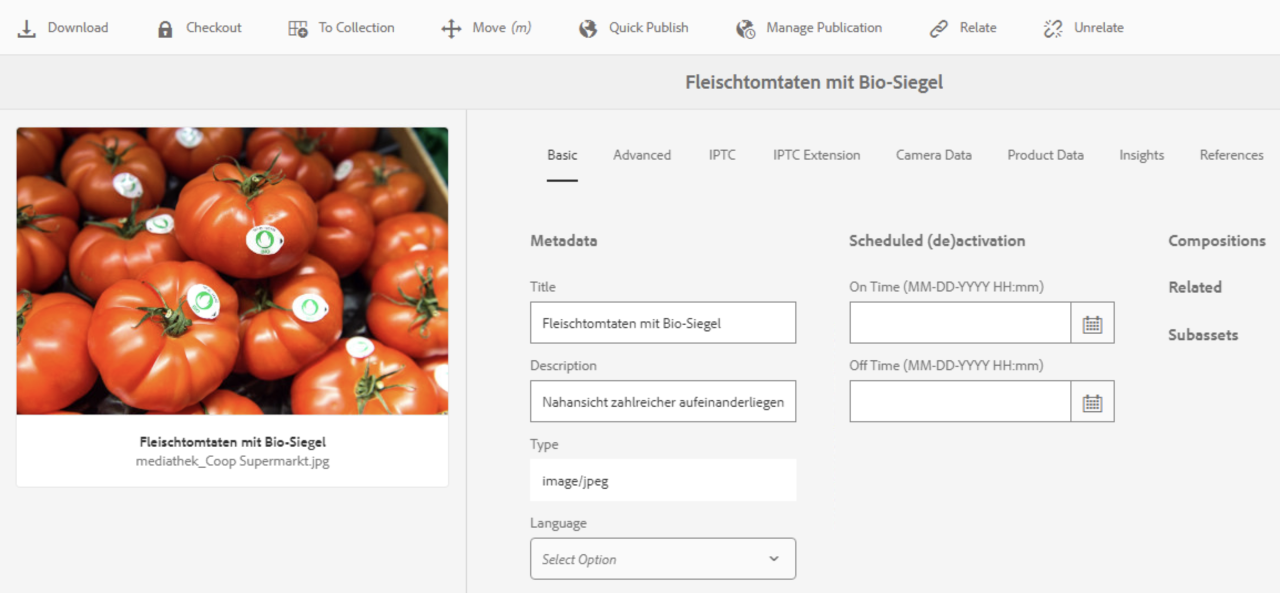This screenshot has height=593, width=1280.
Task: Switch to the Camera Data tab
Action: pos(933,155)
